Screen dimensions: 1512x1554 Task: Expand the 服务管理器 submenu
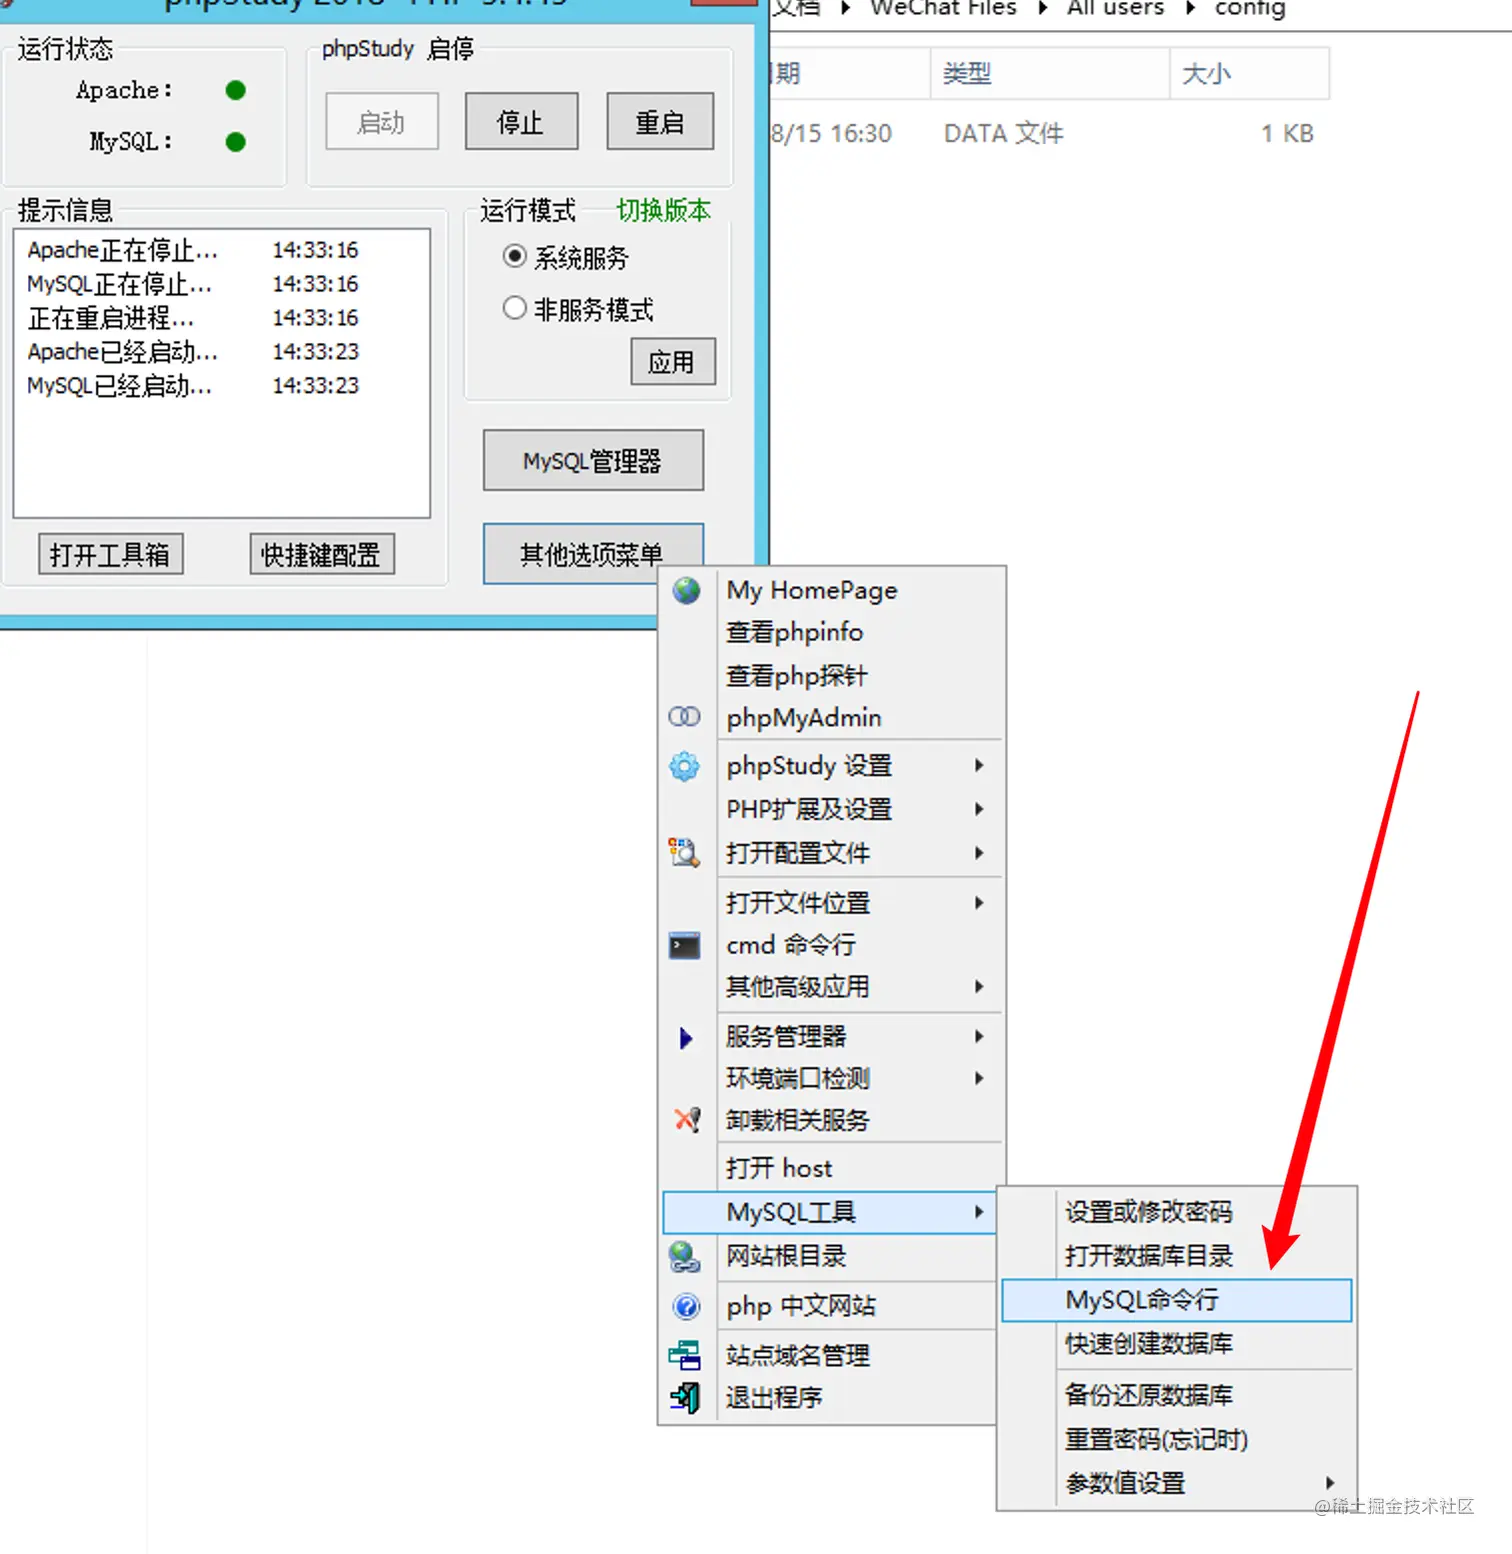point(979,1037)
